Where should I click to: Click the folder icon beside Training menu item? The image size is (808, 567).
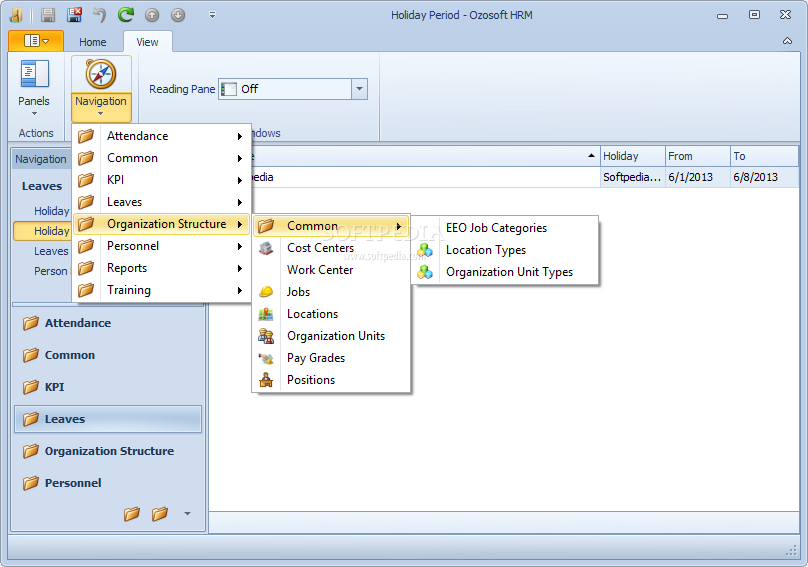[x=86, y=290]
